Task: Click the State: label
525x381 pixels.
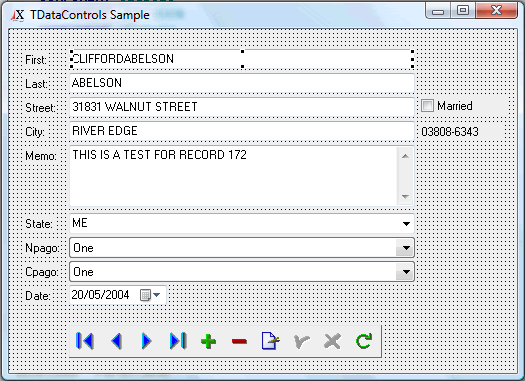Action: tap(39, 224)
